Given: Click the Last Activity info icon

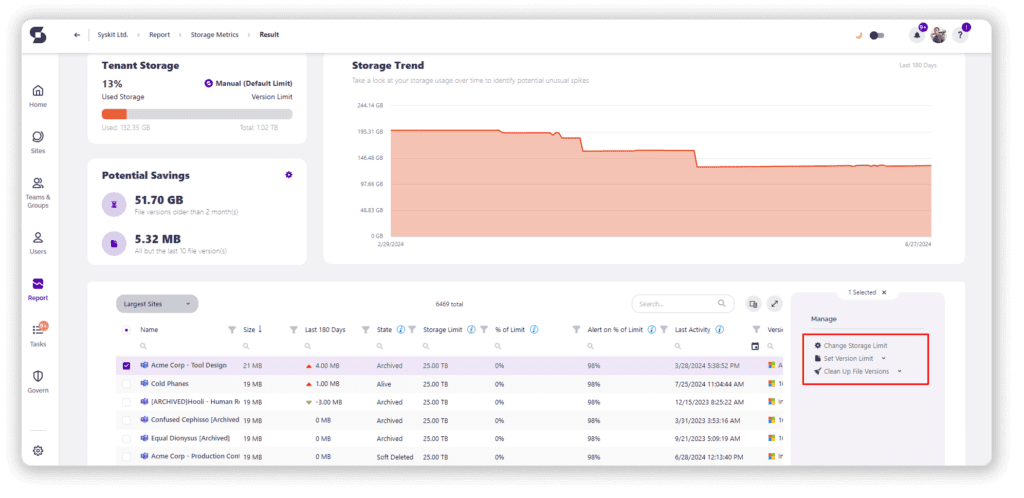Looking at the screenshot, I should pyautogui.click(x=719, y=330).
